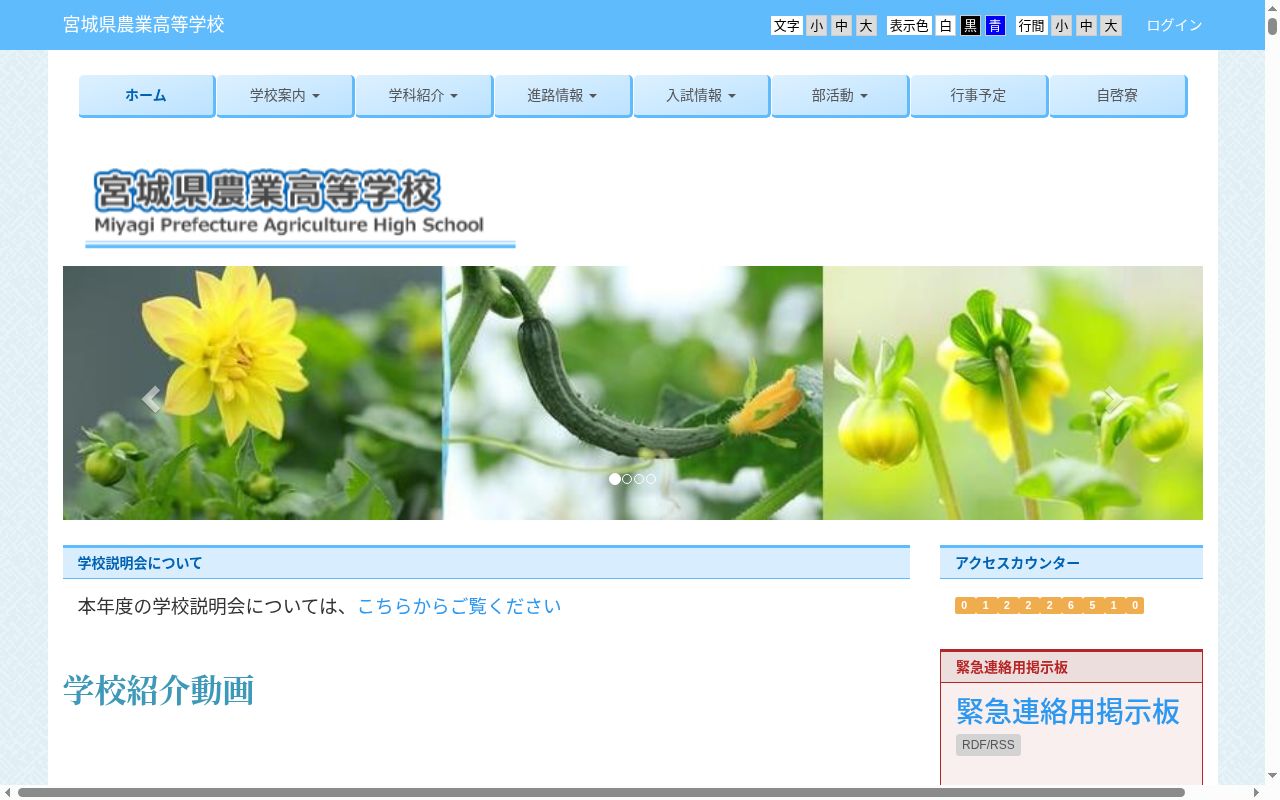1280x800 pixels.
Task: Expand the 学校案内 dropdown menu
Action: click(x=285, y=96)
